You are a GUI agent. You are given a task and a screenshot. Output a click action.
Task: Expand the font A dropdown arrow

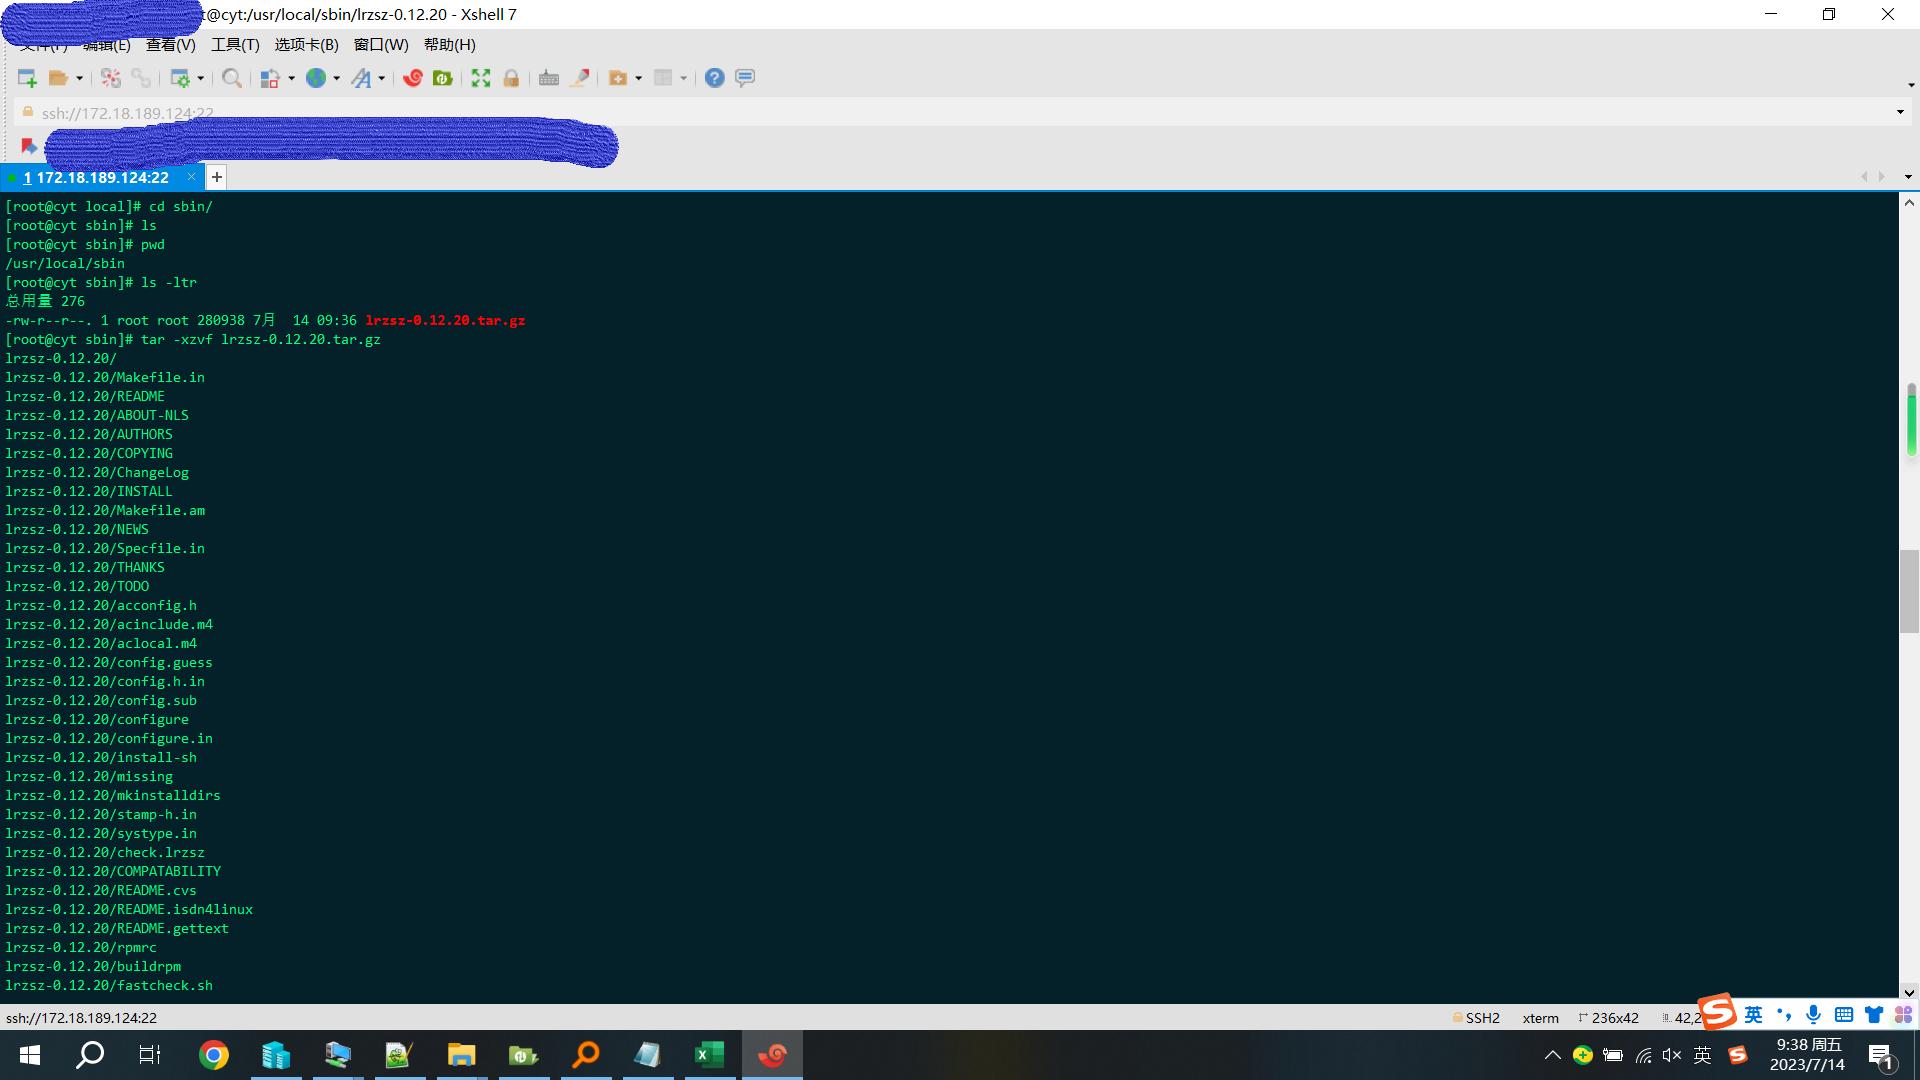pyautogui.click(x=381, y=78)
